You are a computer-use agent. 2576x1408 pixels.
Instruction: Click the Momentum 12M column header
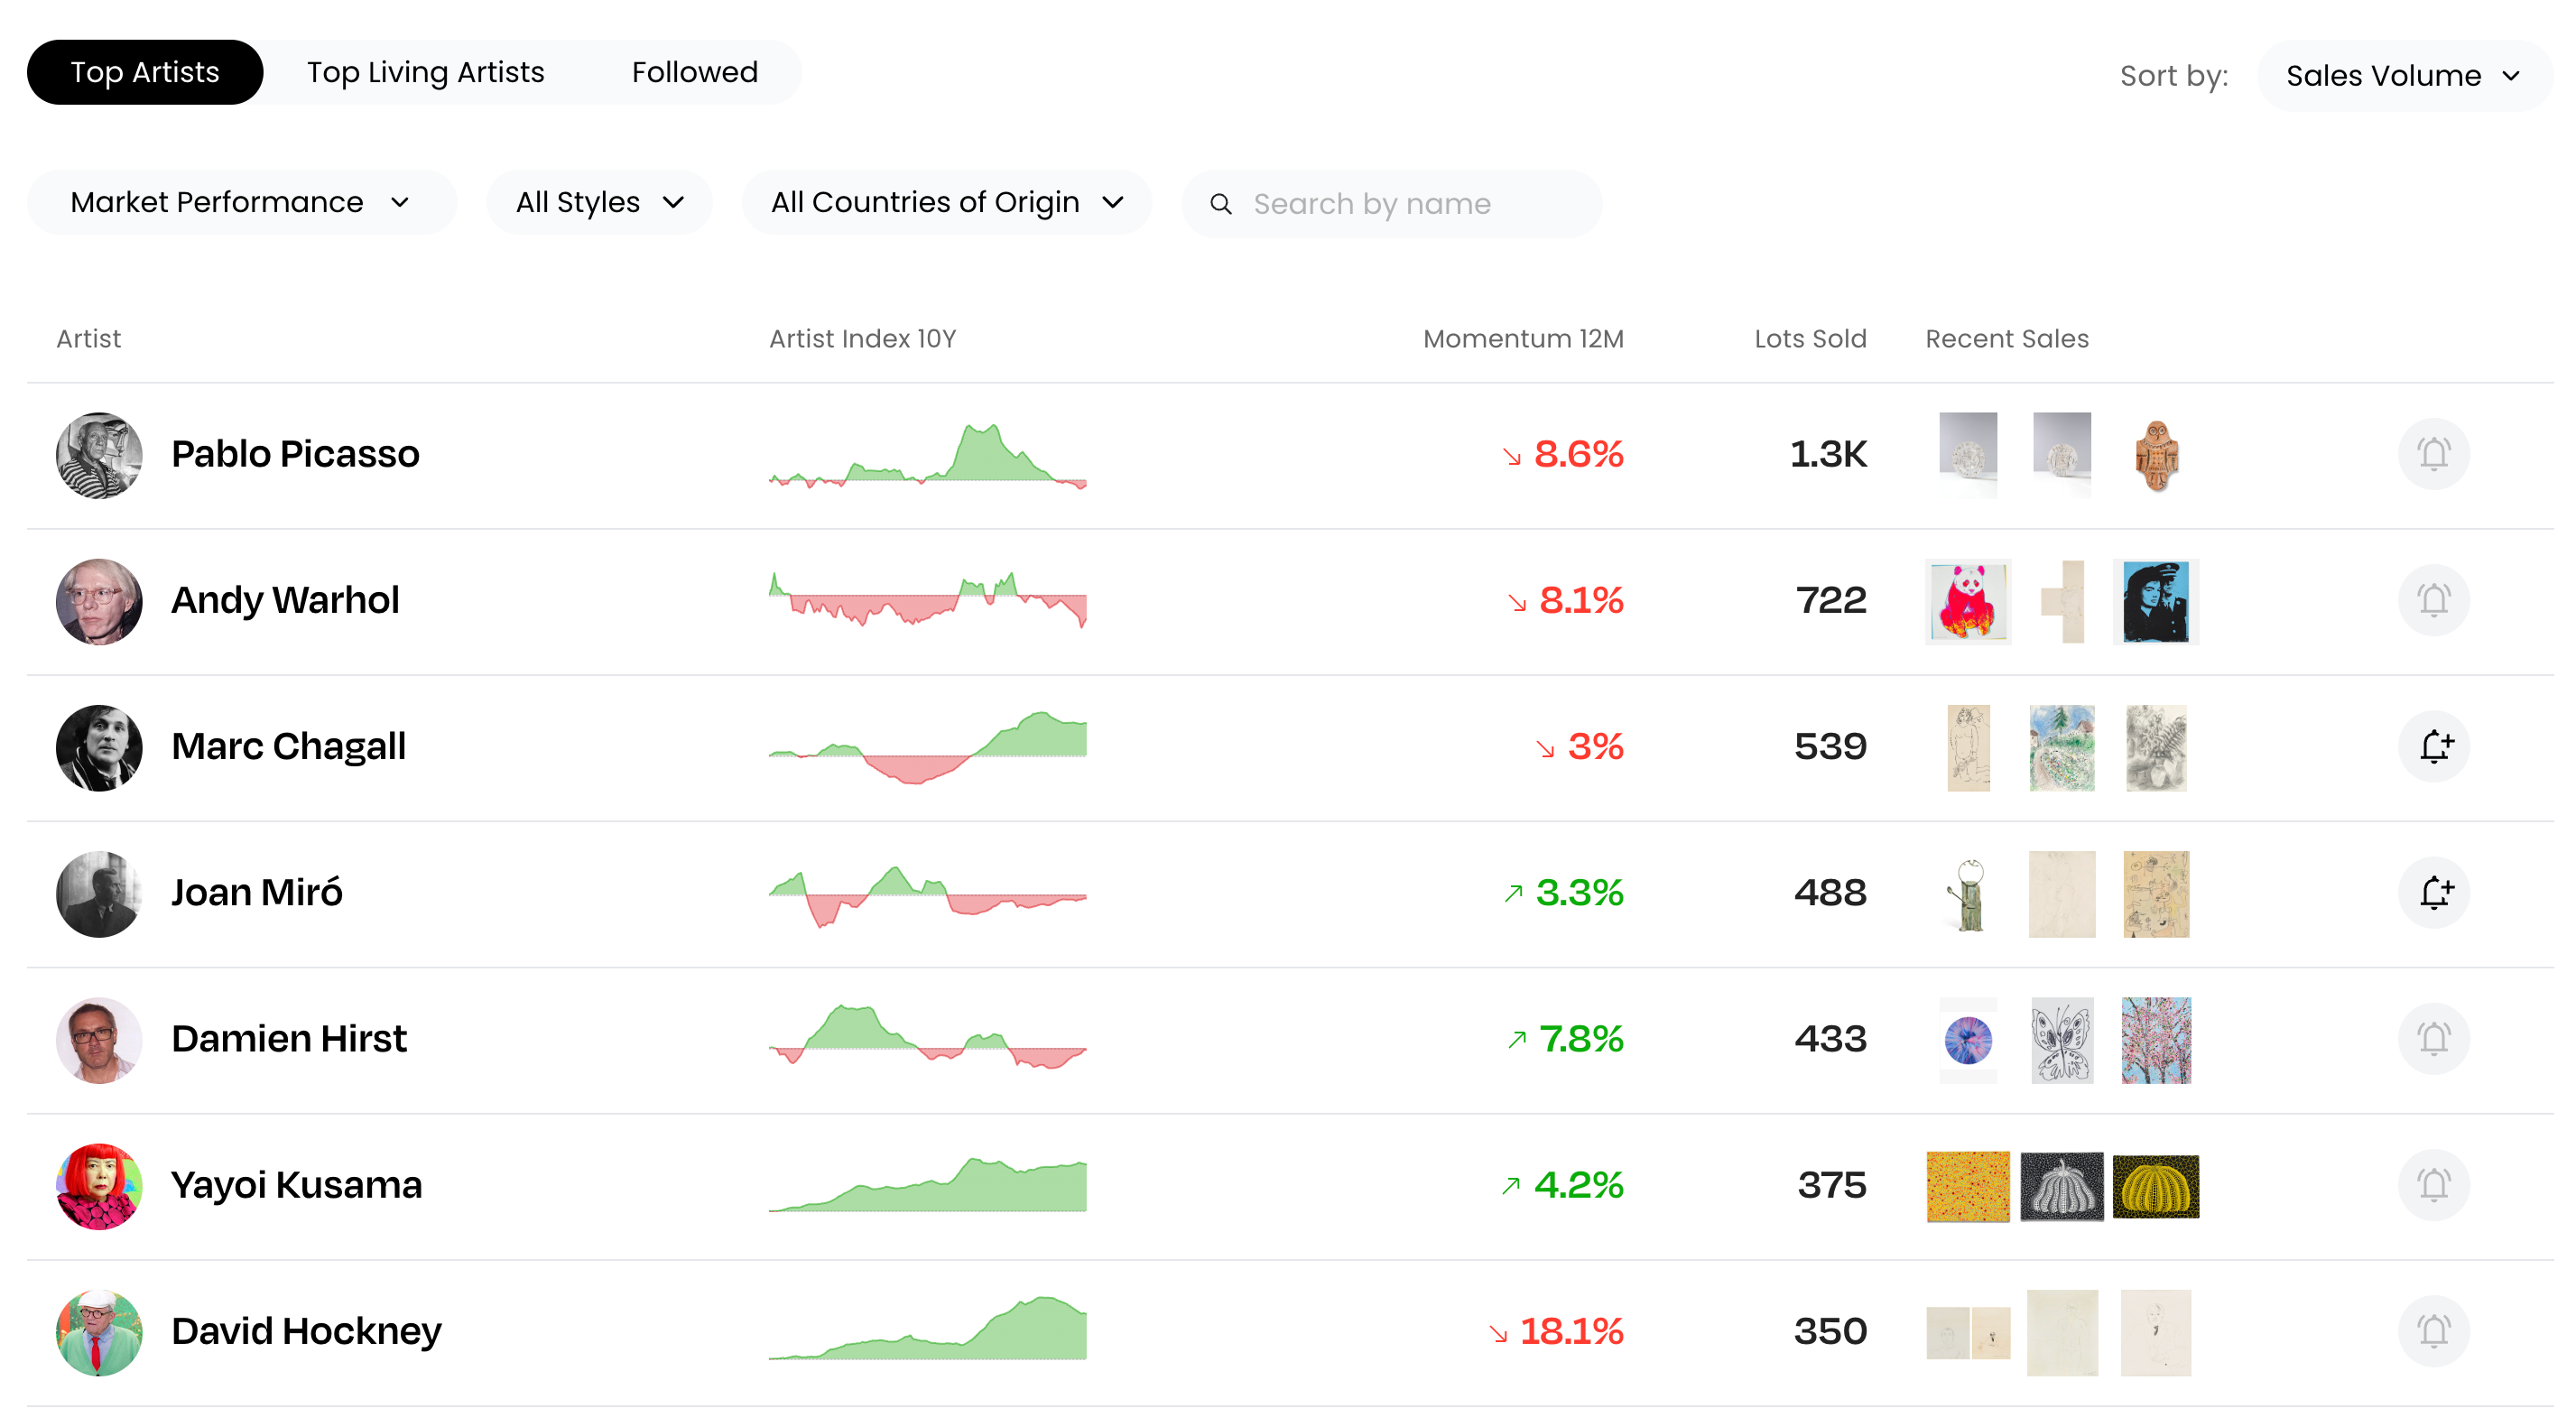pyautogui.click(x=1523, y=339)
